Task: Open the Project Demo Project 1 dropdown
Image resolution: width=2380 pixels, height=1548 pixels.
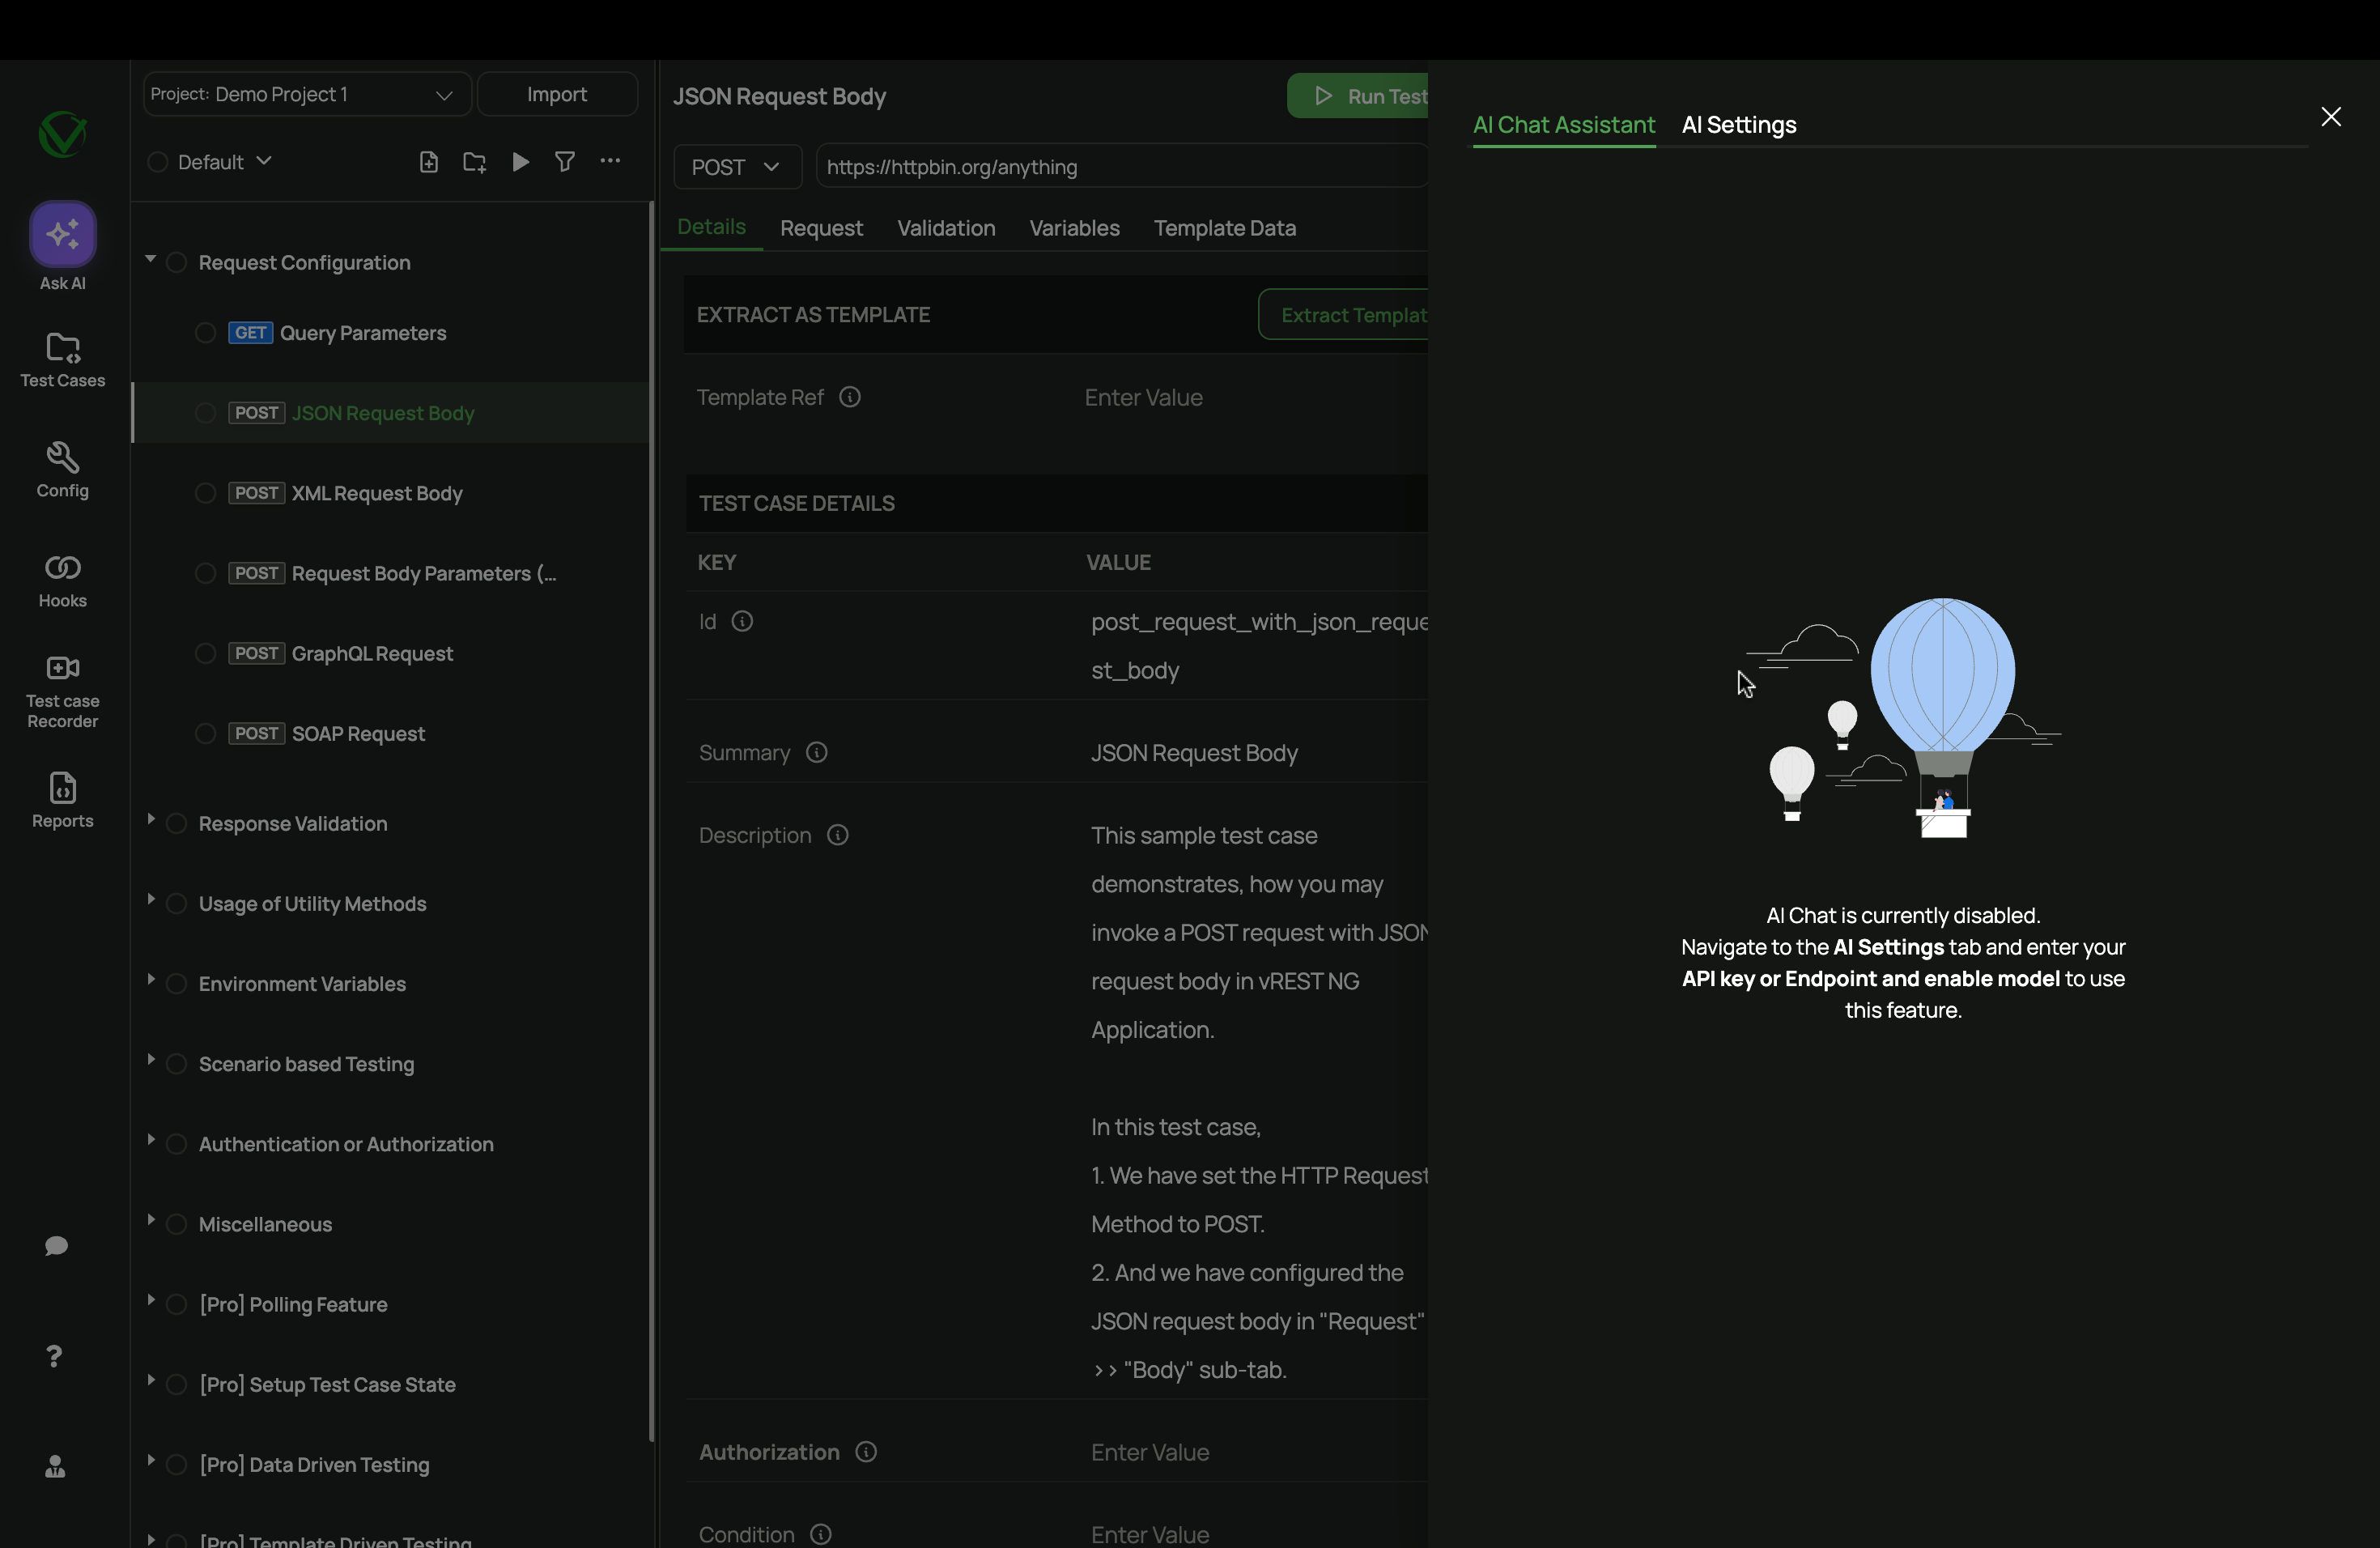Action: (x=306, y=94)
